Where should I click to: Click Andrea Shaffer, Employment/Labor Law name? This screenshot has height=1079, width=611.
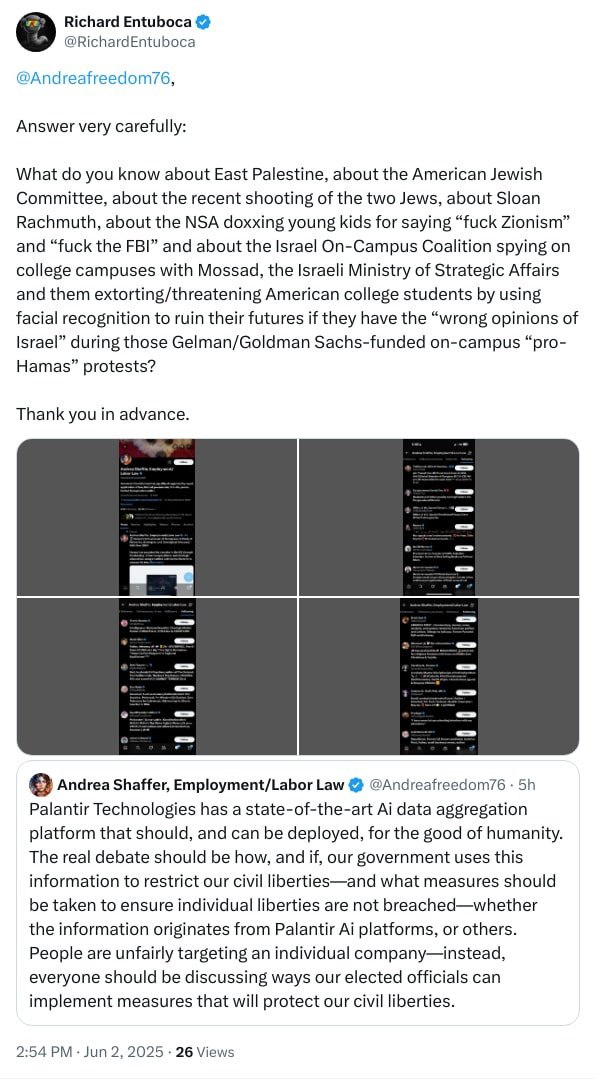point(200,784)
